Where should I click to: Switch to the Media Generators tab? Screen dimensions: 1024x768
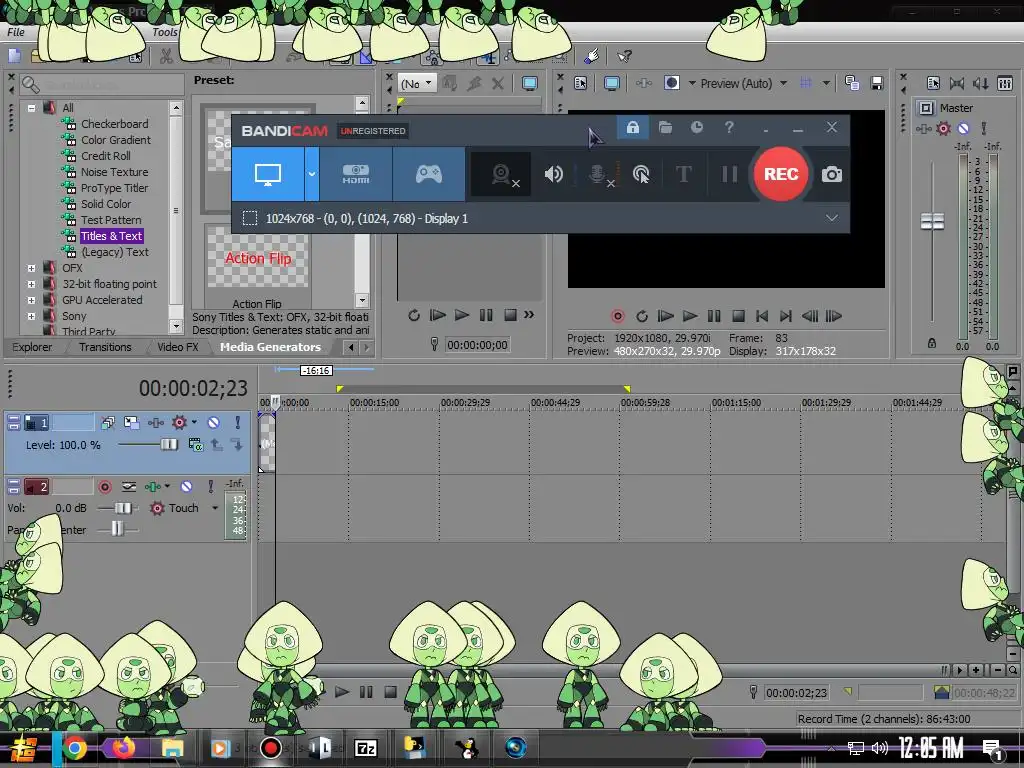(270, 347)
